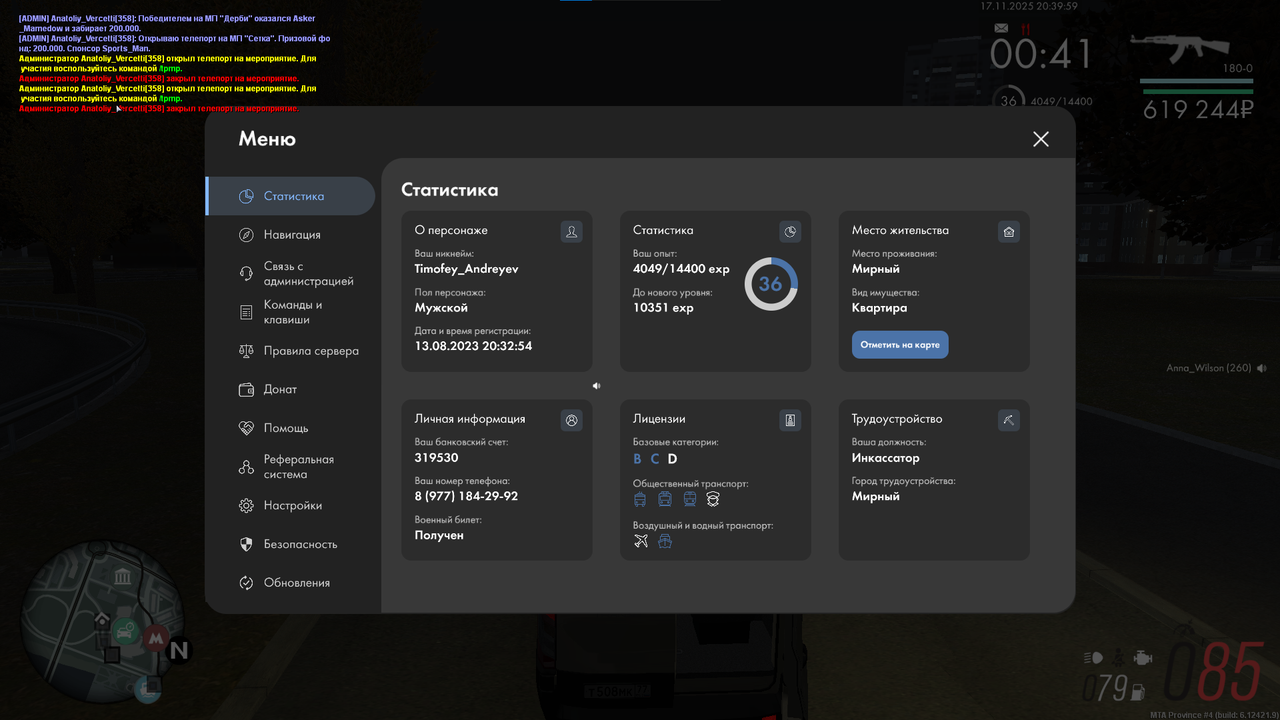
Task: Click the 00:41 timer in the HUD
Action: [x=1041, y=55]
